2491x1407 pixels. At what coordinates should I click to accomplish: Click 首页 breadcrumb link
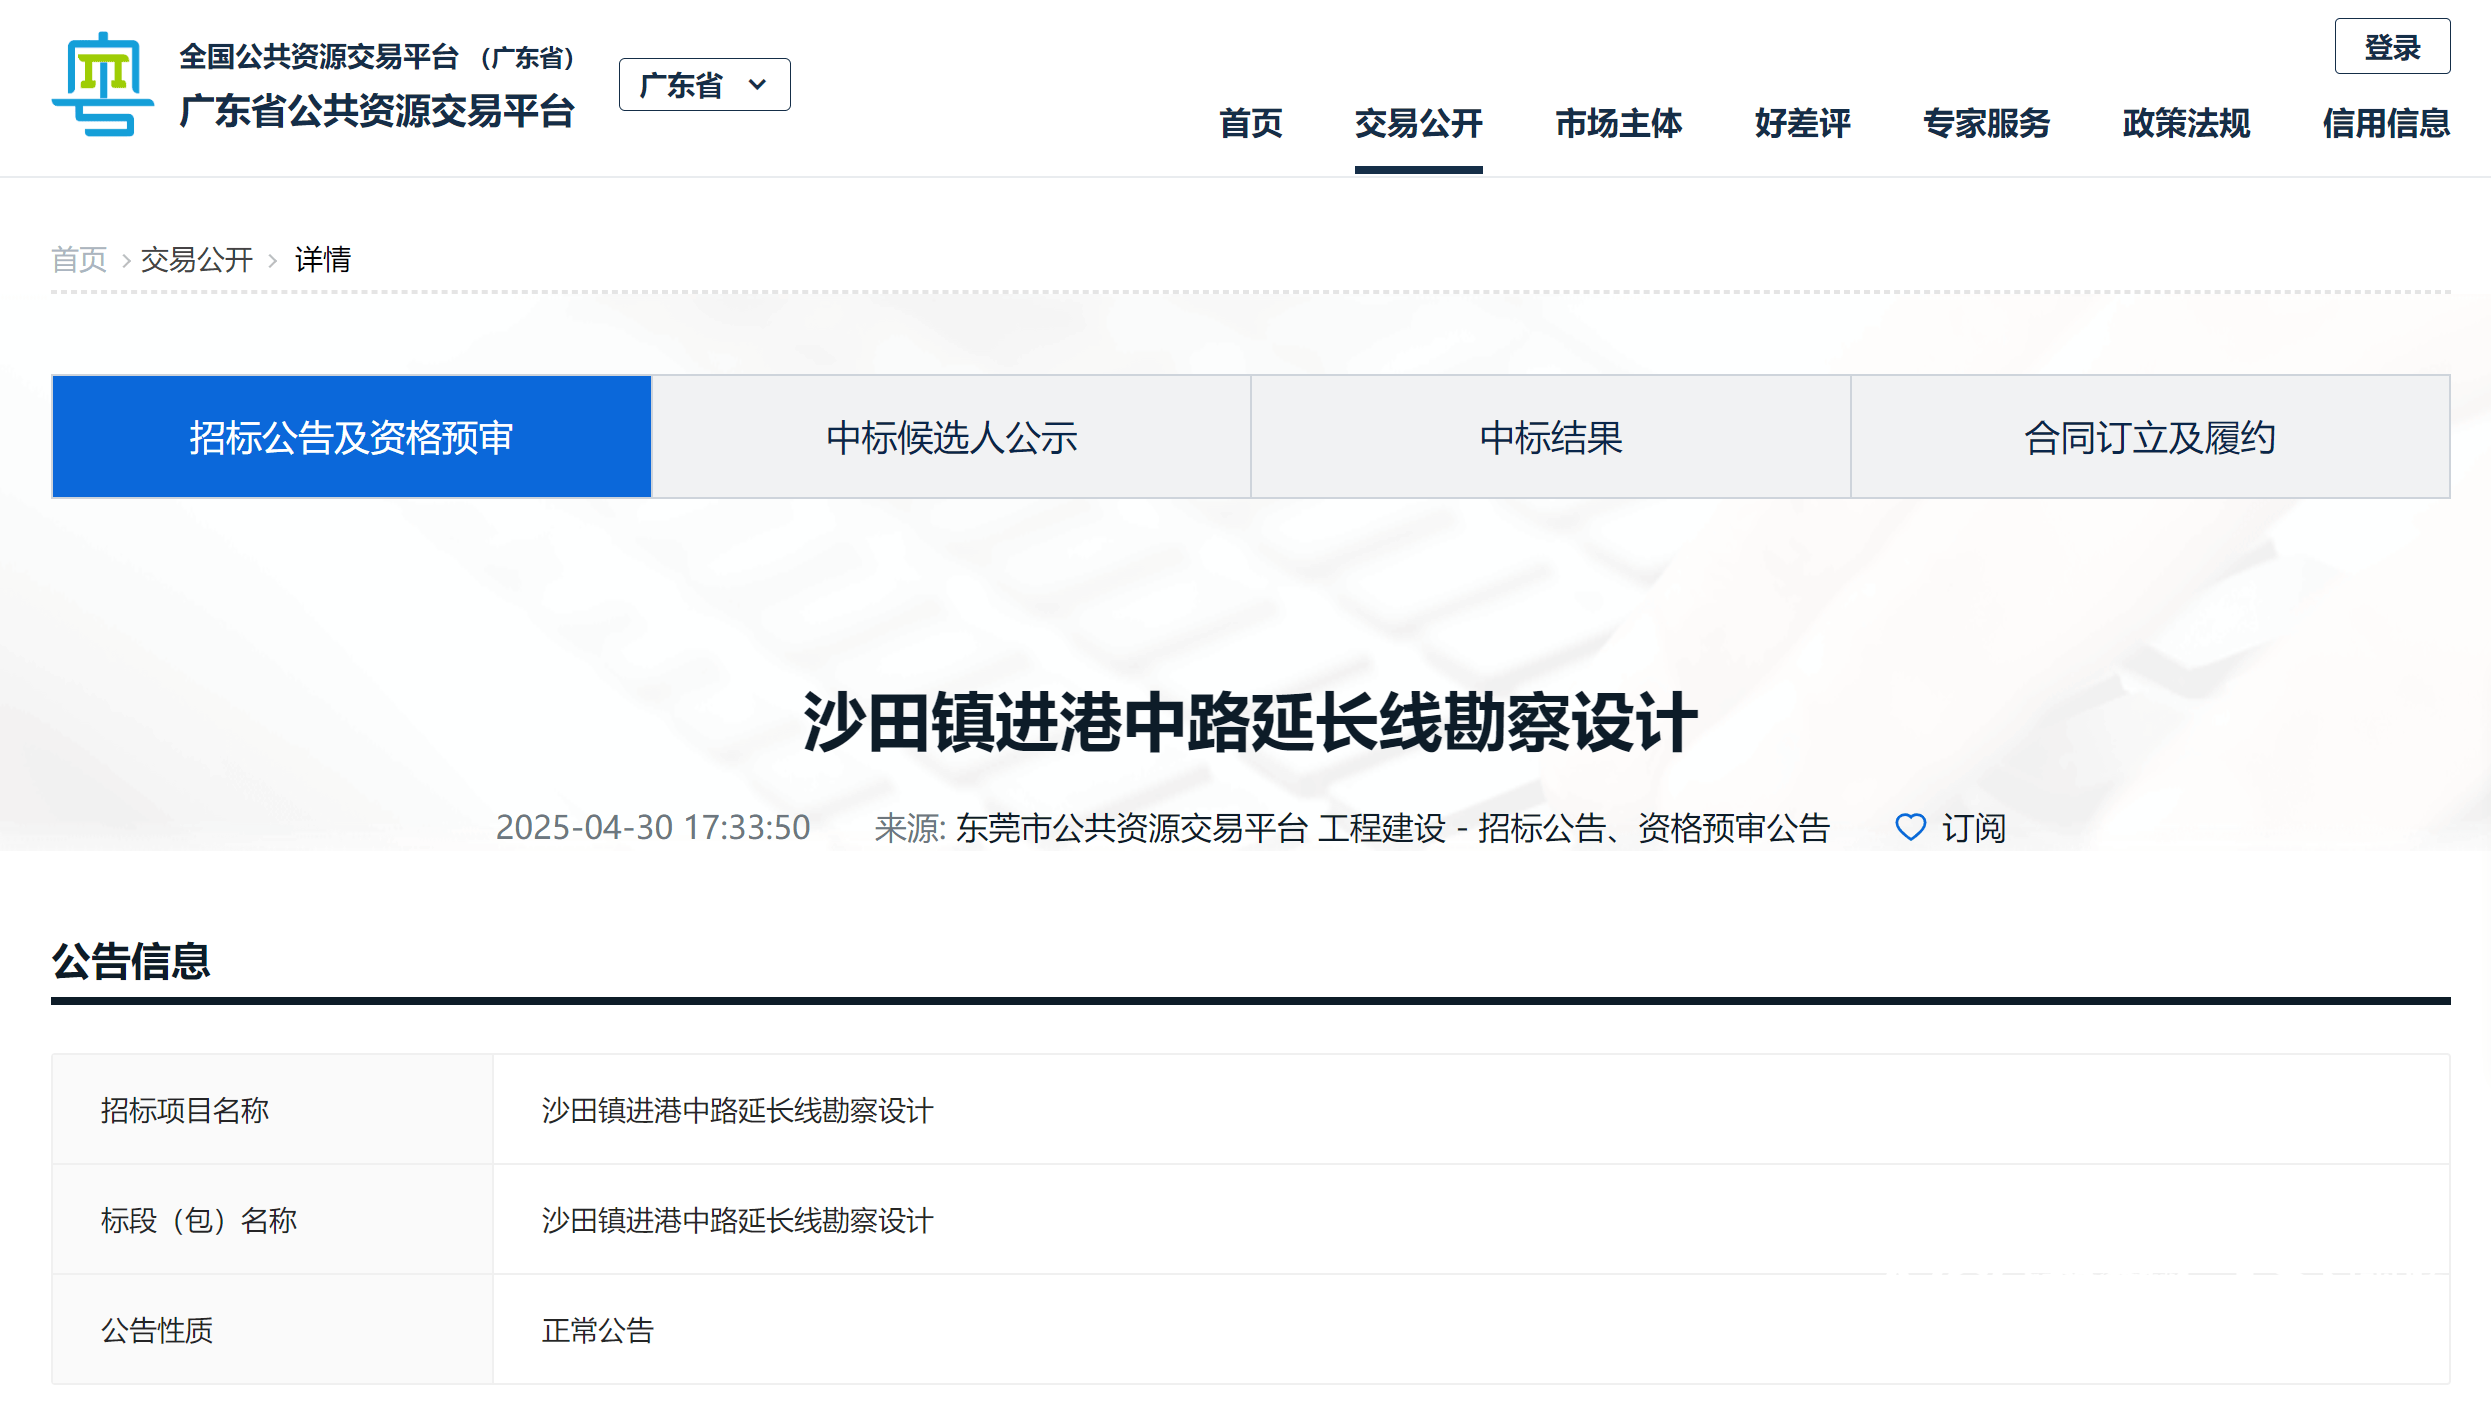(79, 260)
